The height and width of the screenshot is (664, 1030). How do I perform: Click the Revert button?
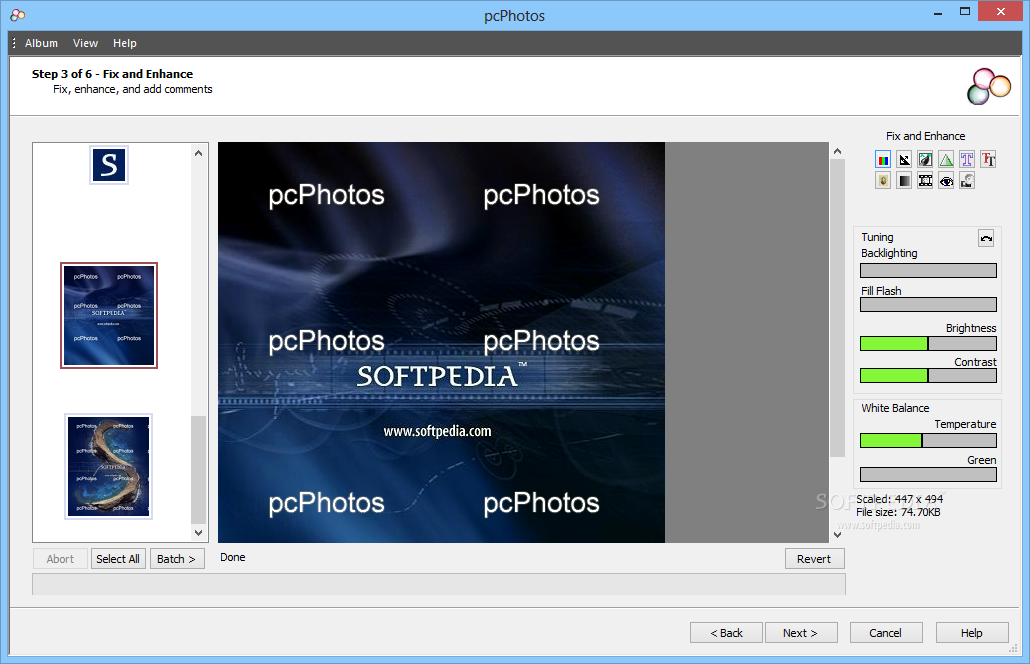point(814,559)
